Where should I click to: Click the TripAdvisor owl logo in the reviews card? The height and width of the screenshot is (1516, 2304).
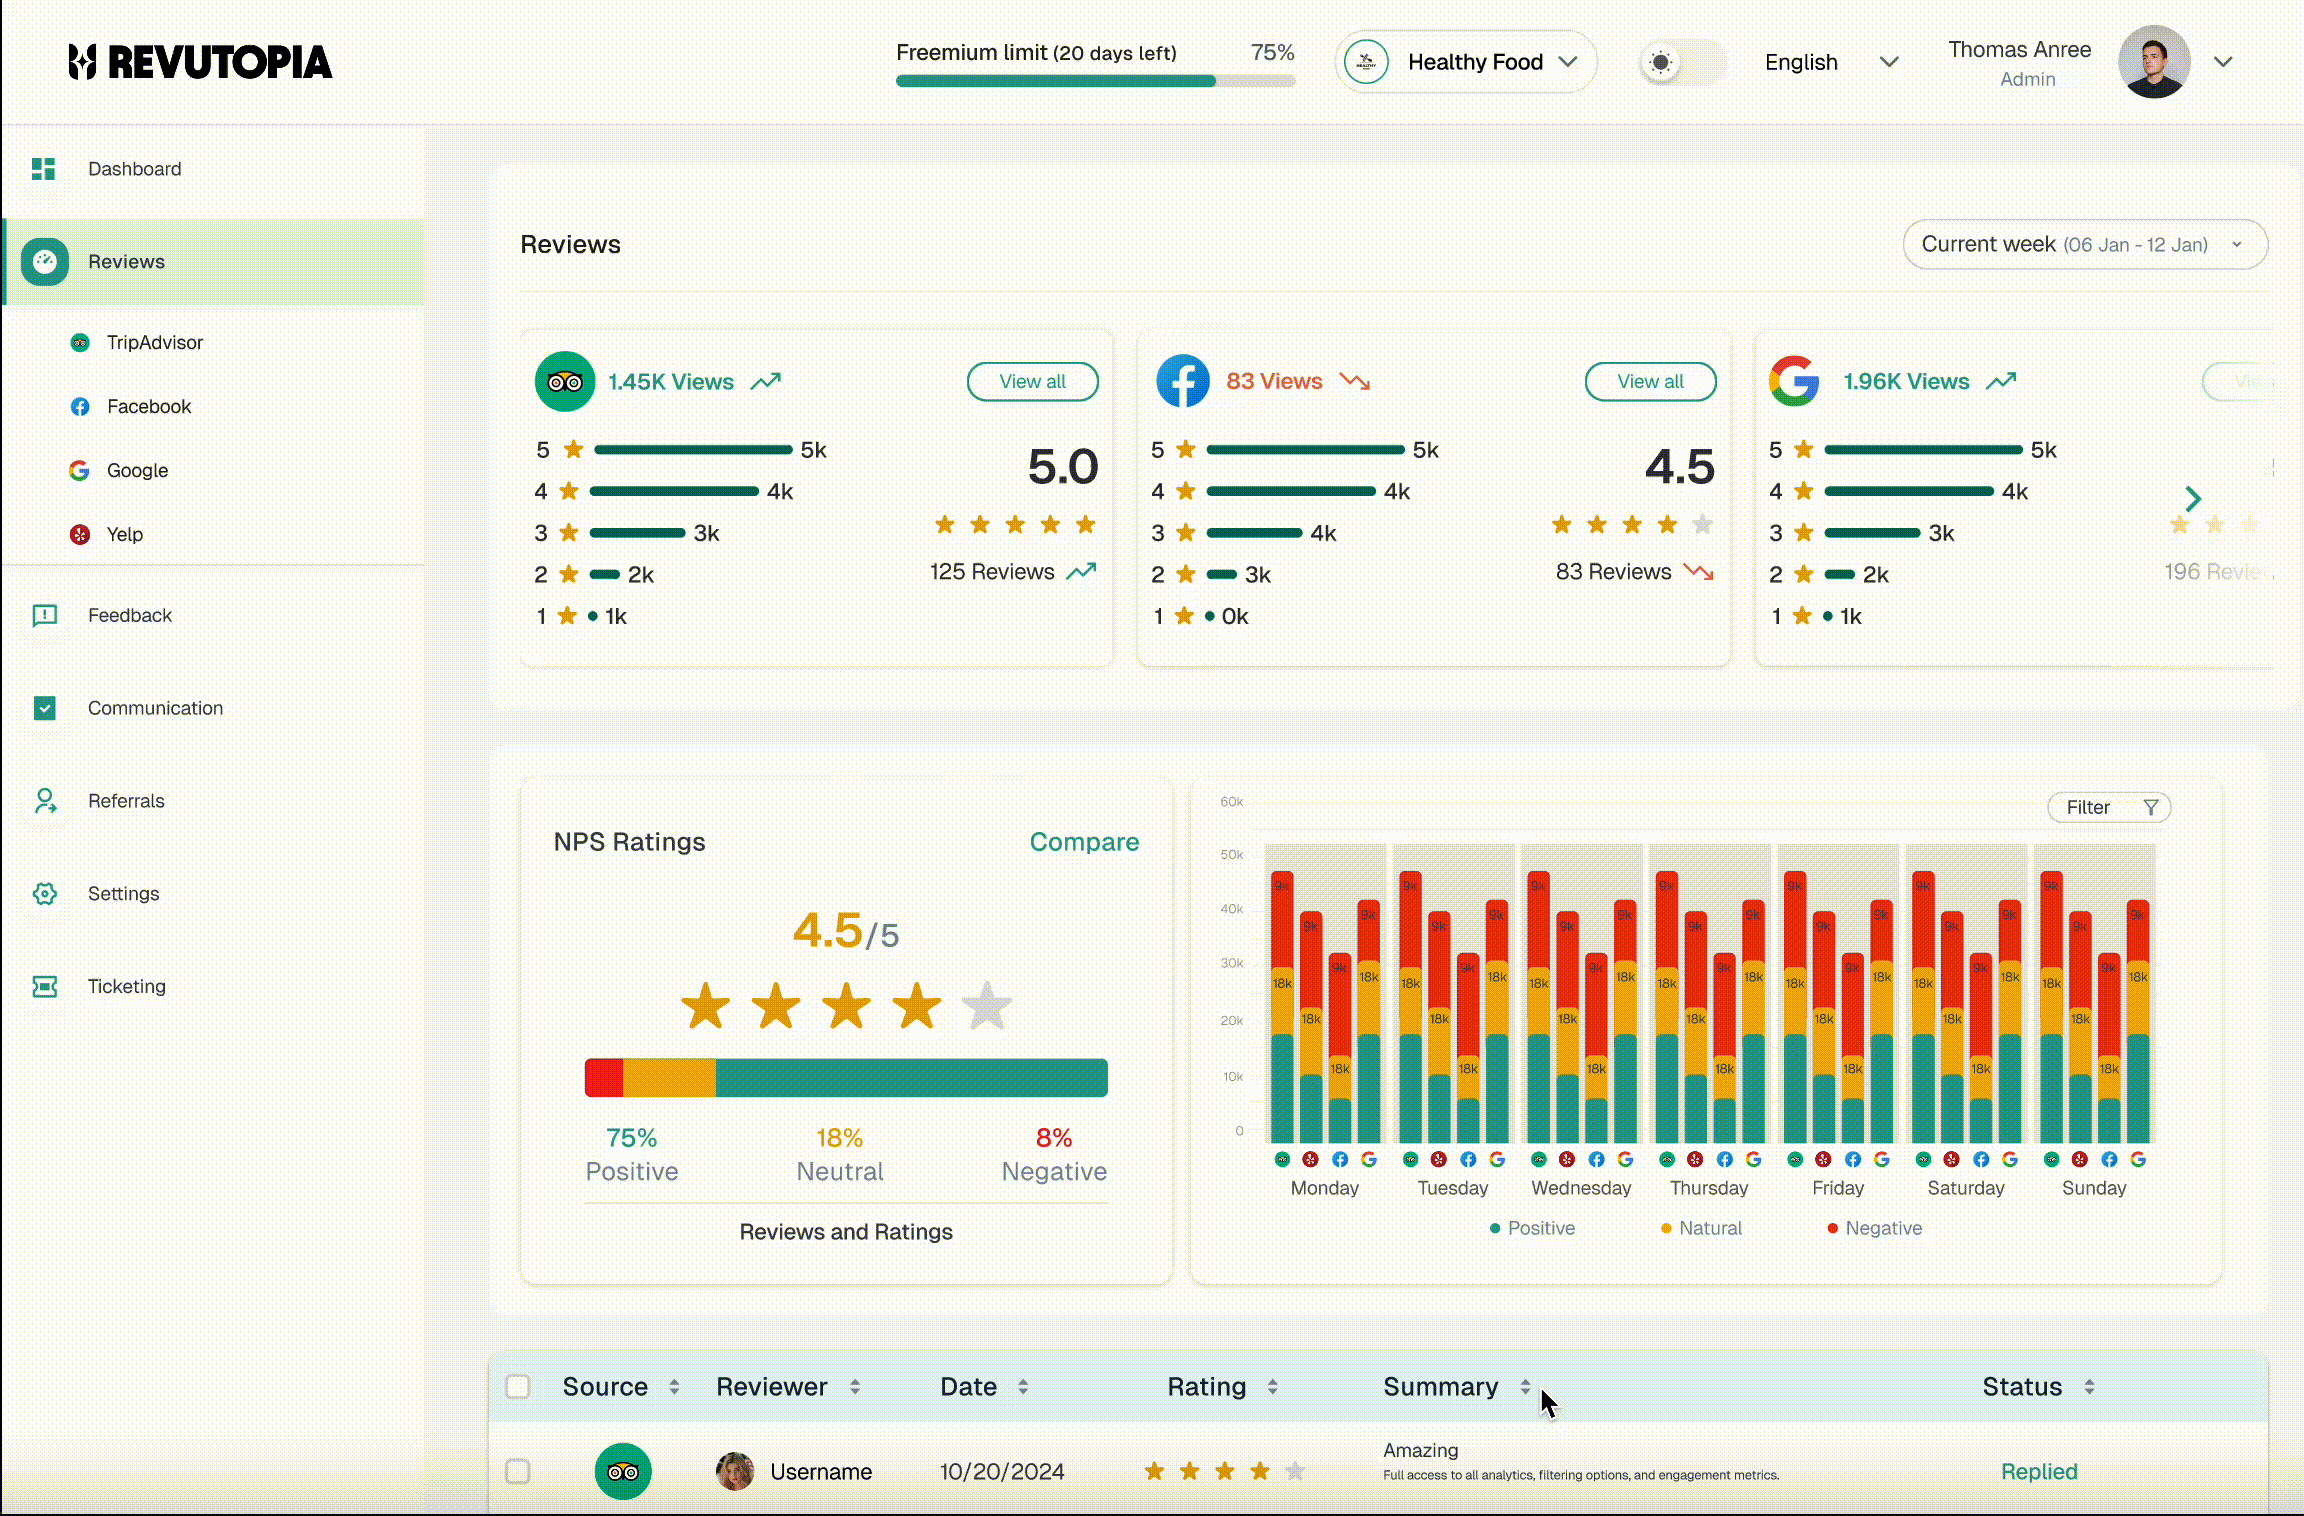point(565,382)
